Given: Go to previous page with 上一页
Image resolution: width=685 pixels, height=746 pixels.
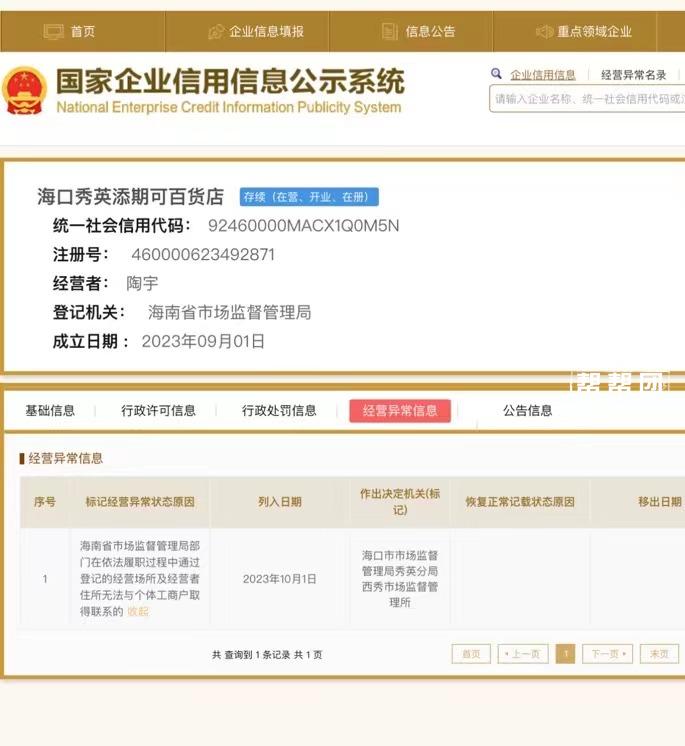Looking at the screenshot, I should (523, 654).
